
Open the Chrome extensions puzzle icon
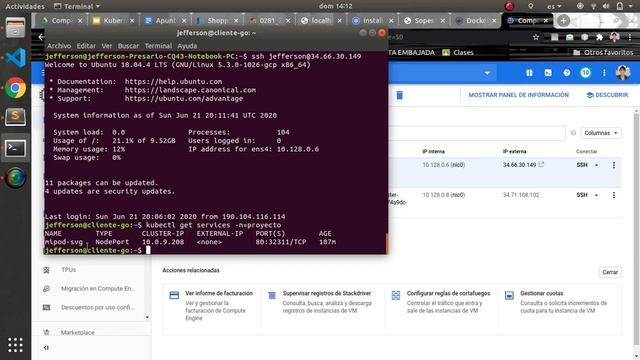(x=600, y=37)
